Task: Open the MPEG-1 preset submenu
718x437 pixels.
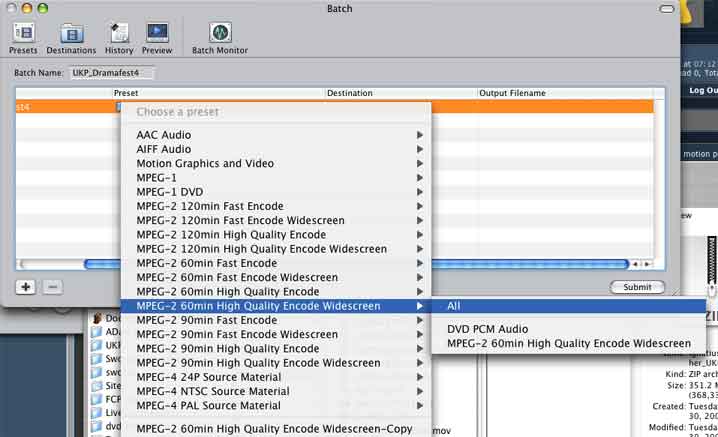Action: coord(276,178)
